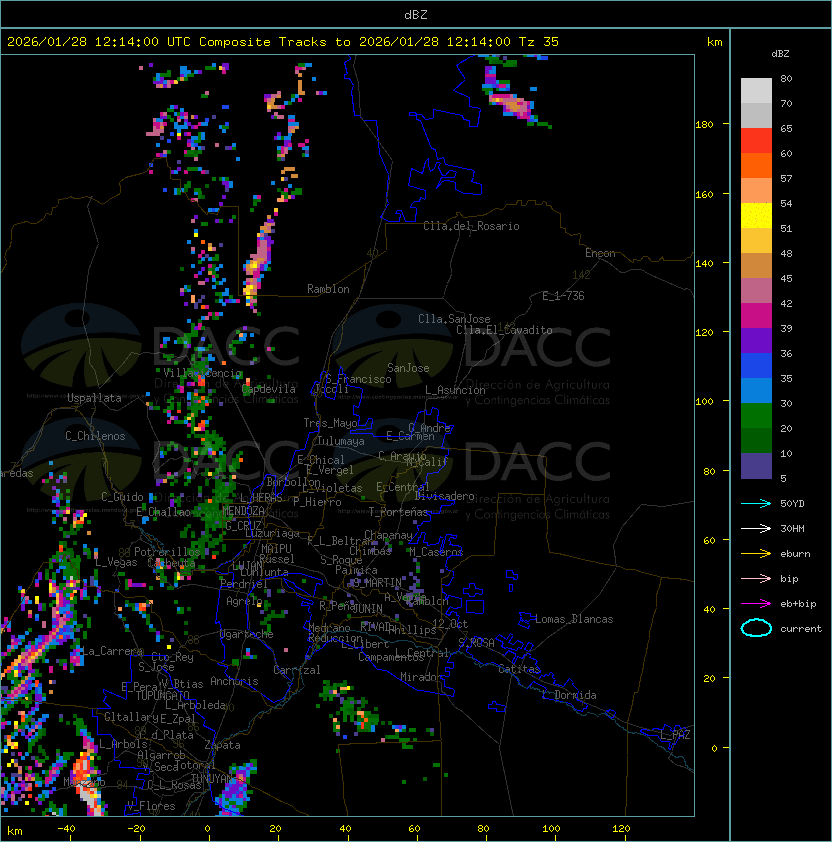The image size is (832, 842).
Task: Click the Potrerillos label
Action: (167, 552)
